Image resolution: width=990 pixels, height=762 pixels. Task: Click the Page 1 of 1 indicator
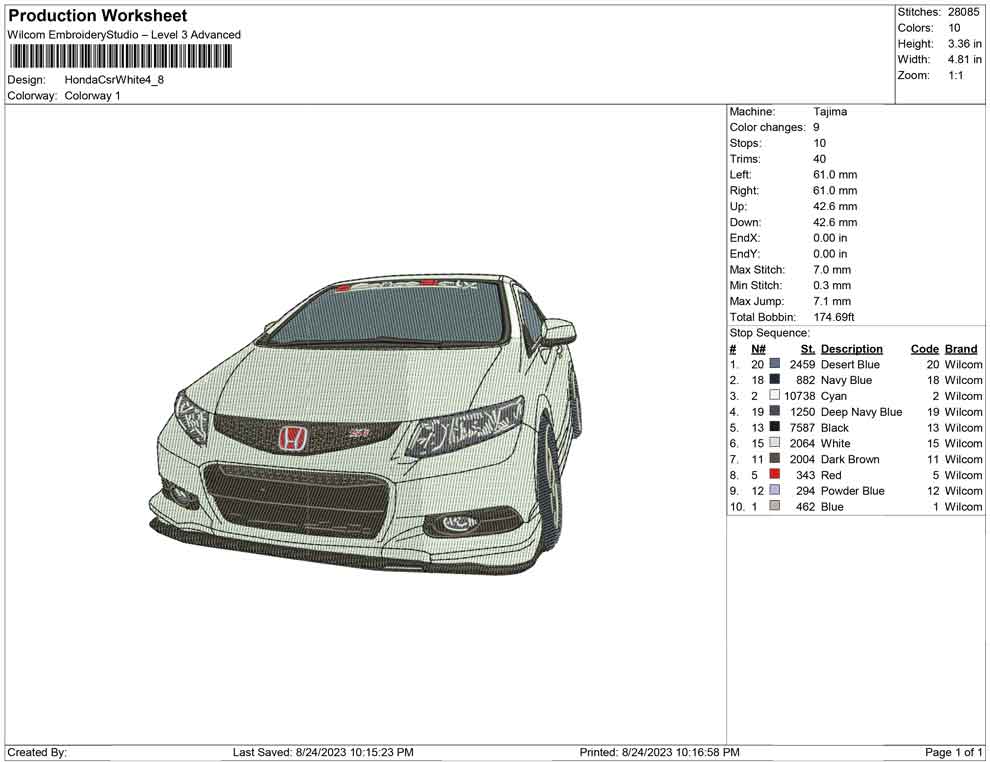click(953, 752)
